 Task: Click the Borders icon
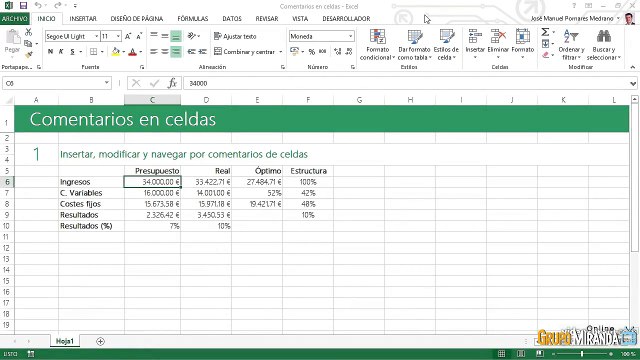click(x=93, y=52)
